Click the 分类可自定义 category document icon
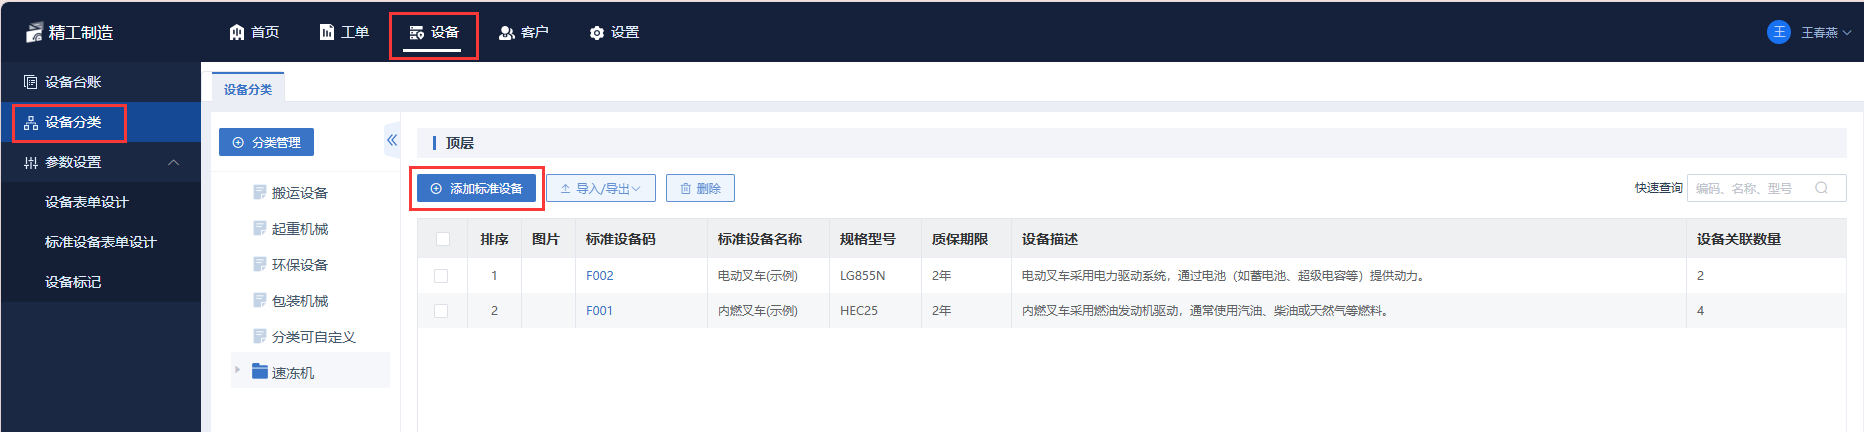The height and width of the screenshot is (432, 1864). (260, 336)
